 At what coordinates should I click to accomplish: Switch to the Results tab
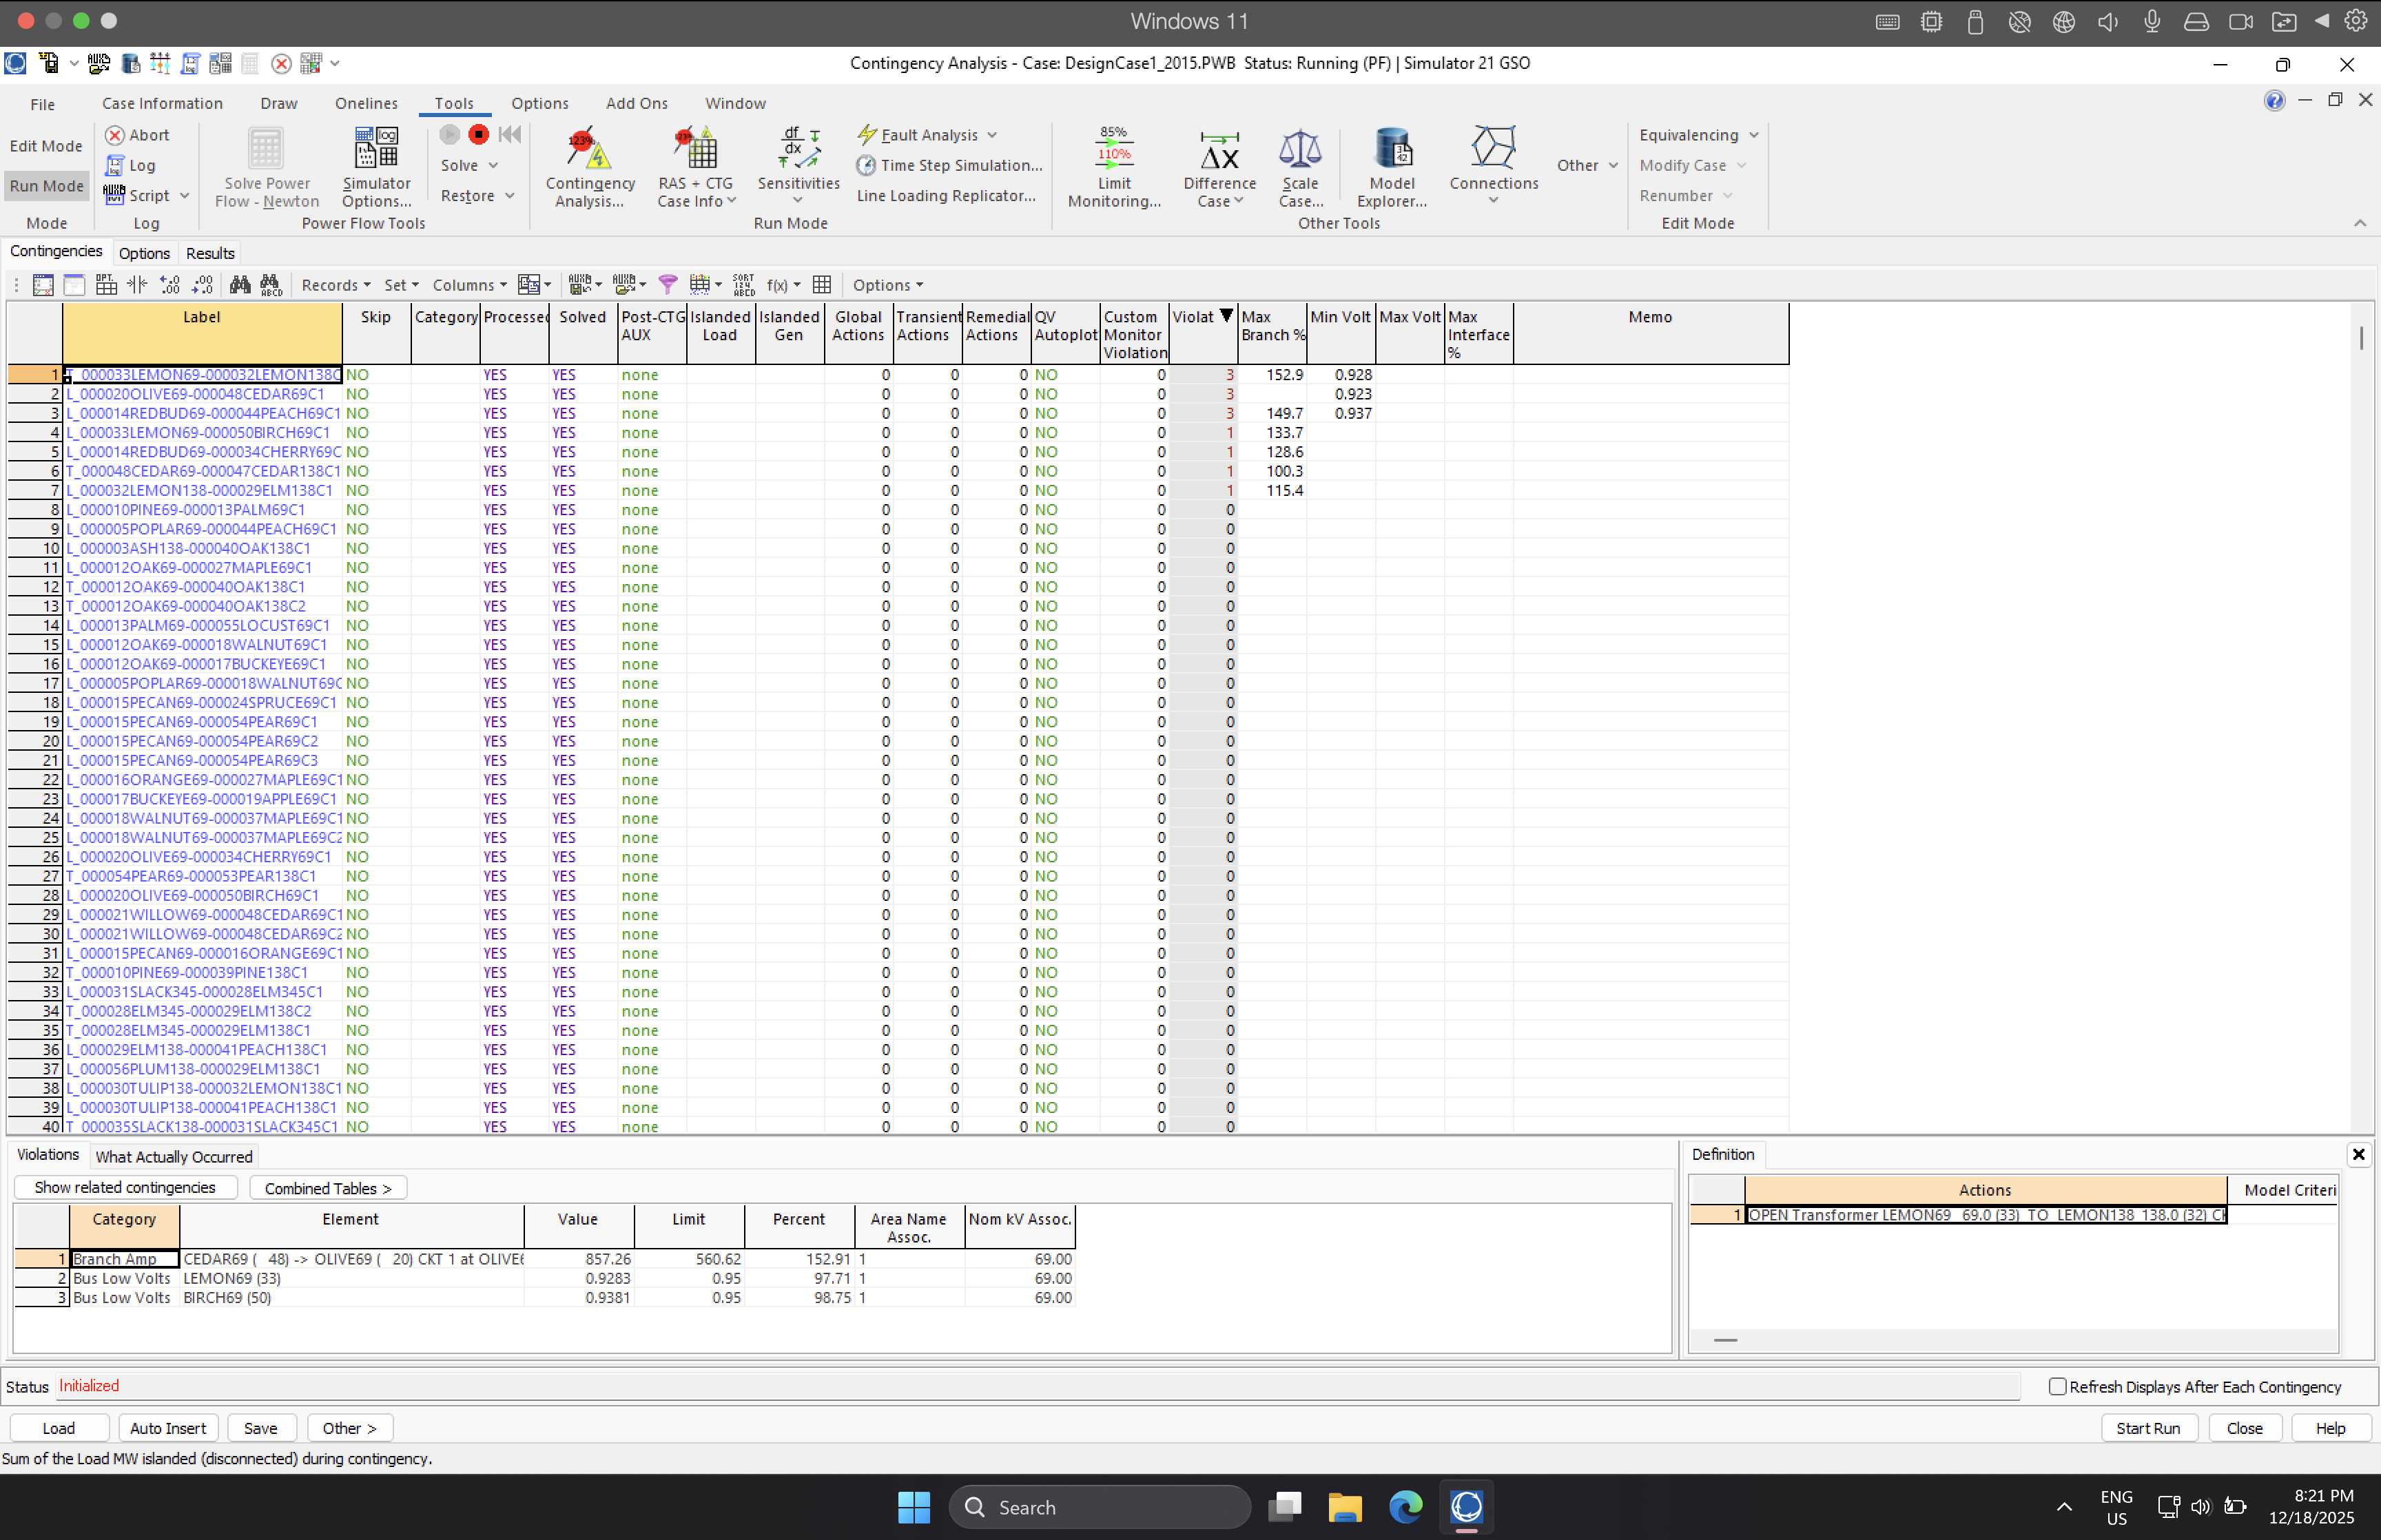[x=210, y=253]
